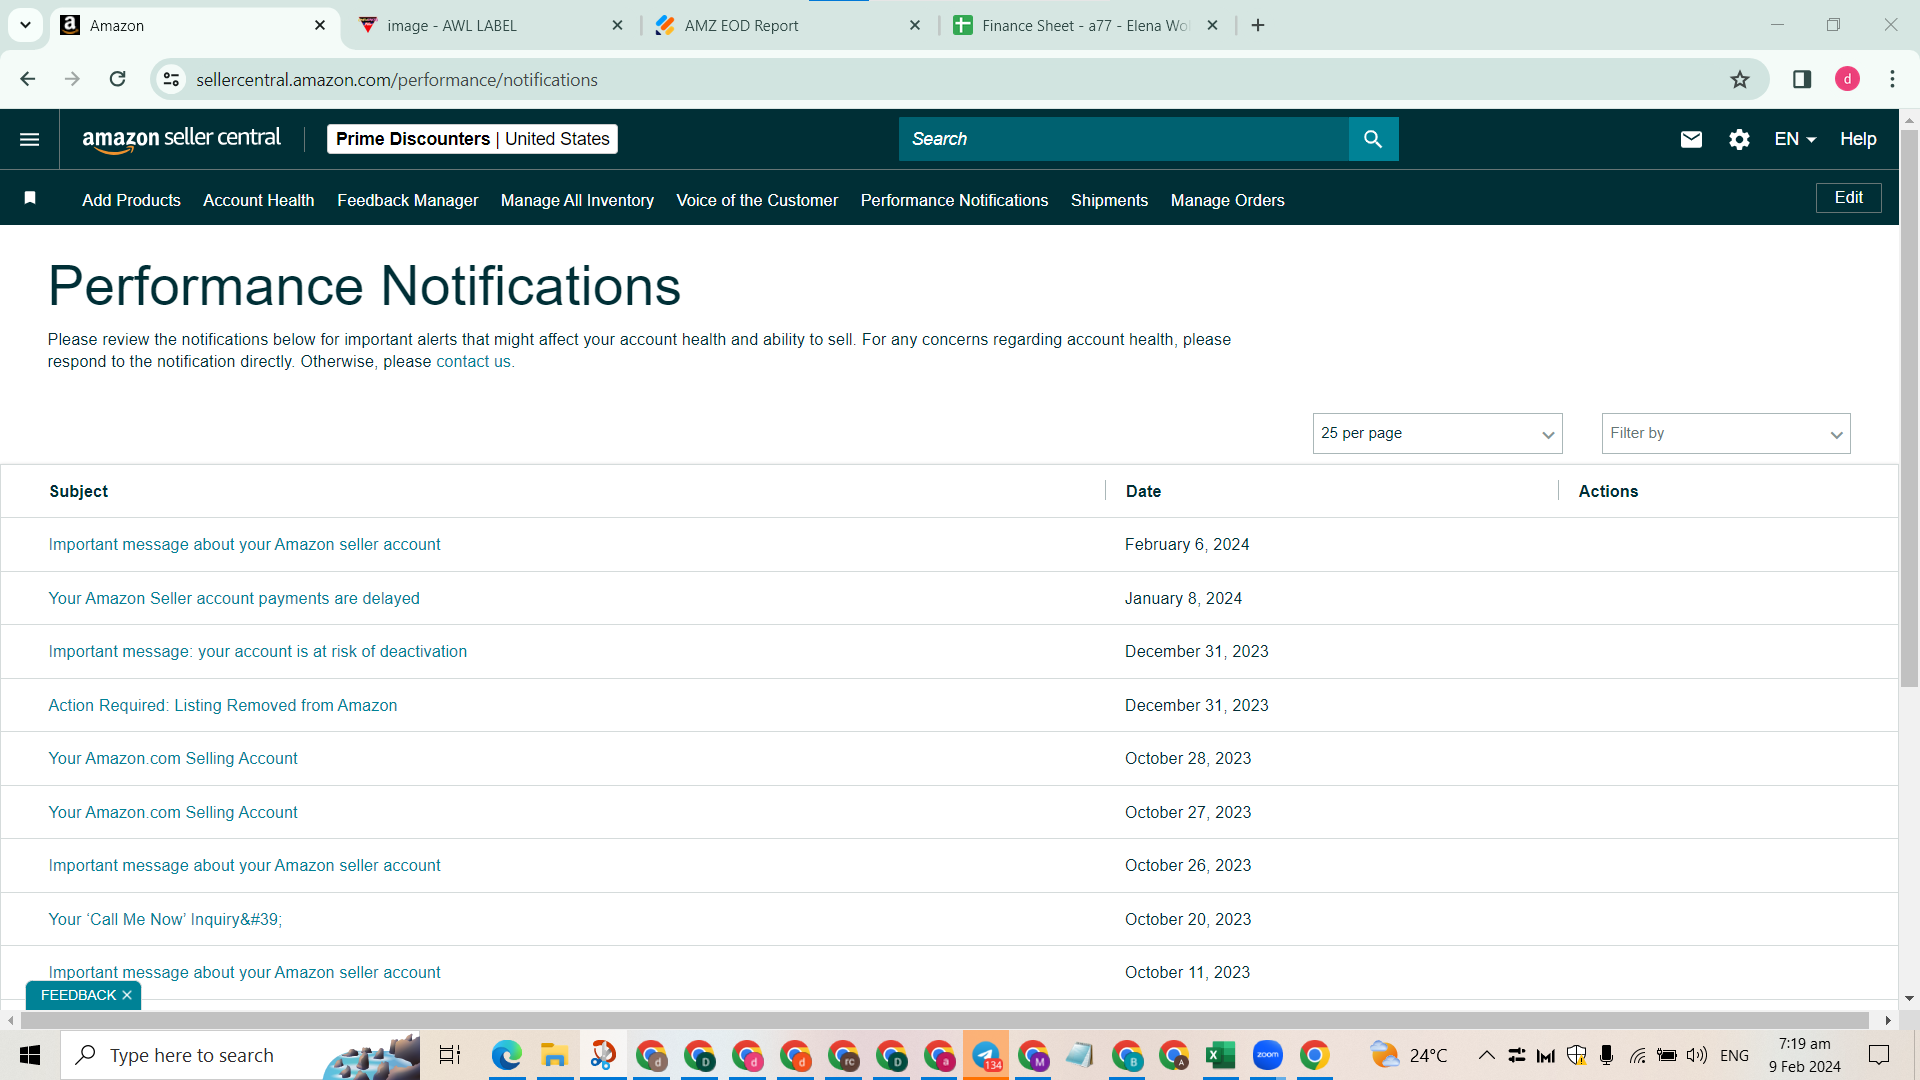Open the browser side panel icon
Image resolution: width=1920 pixels, height=1080 pixels.
click(x=1802, y=80)
